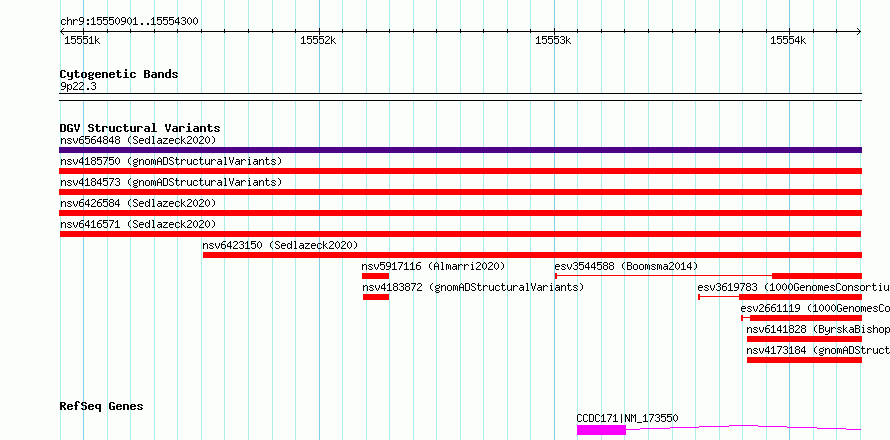Screen dimensions: 890x440
Task: Select the red nsv4184573 variant bar
Action: [460, 192]
